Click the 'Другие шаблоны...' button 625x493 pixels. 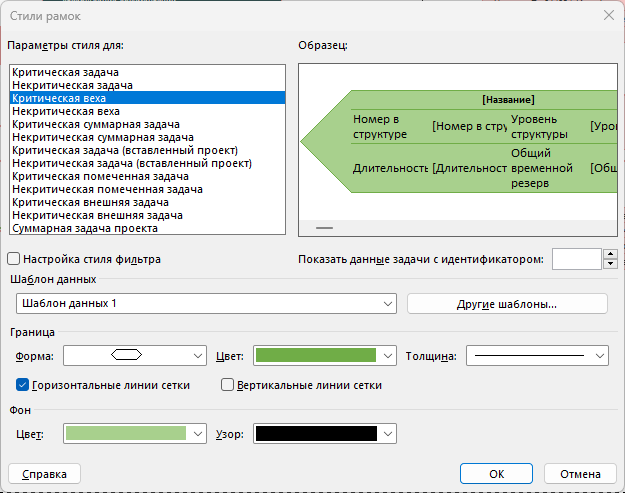coord(507,304)
